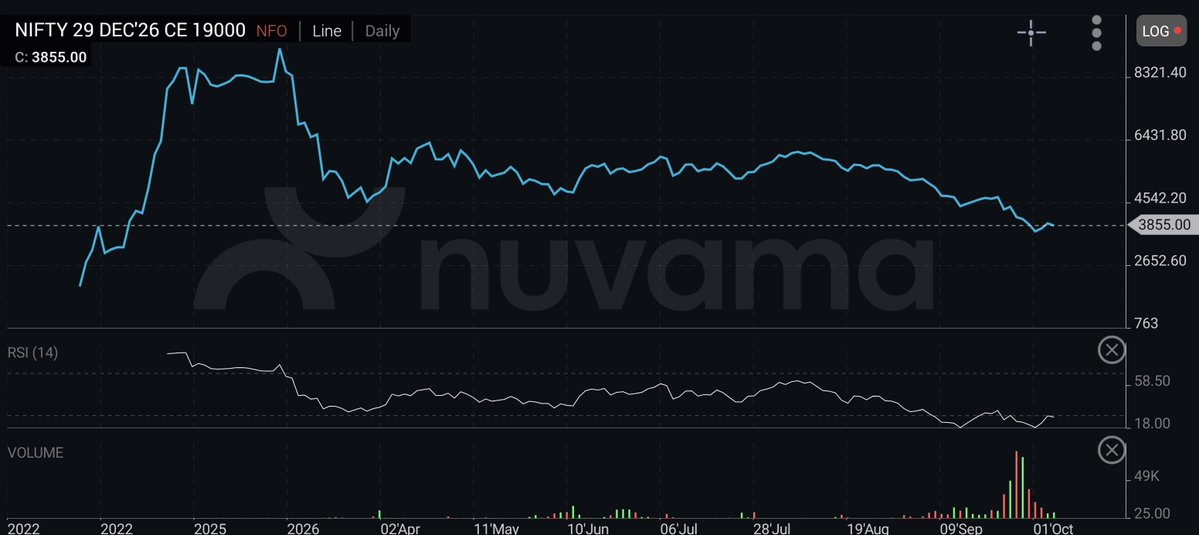Click the 06'Jul date label
The width and height of the screenshot is (1199, 535).
pyautogui.click(x=678, y=528)
